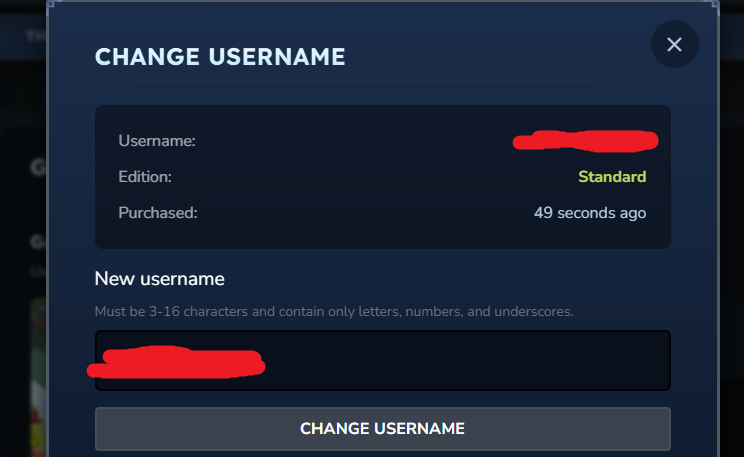744x457 pixels.
Task: Click the Edition label
Action: (x=145, y=177)
